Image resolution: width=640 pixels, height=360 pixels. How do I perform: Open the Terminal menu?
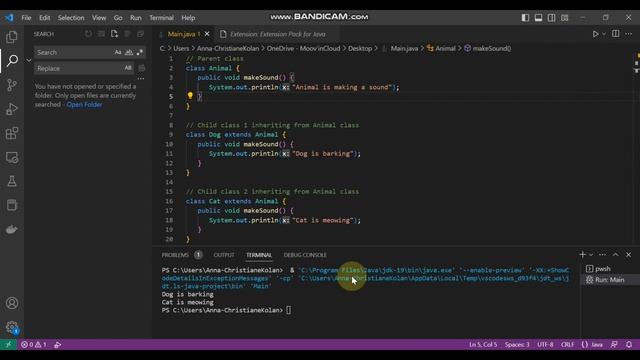161,18
